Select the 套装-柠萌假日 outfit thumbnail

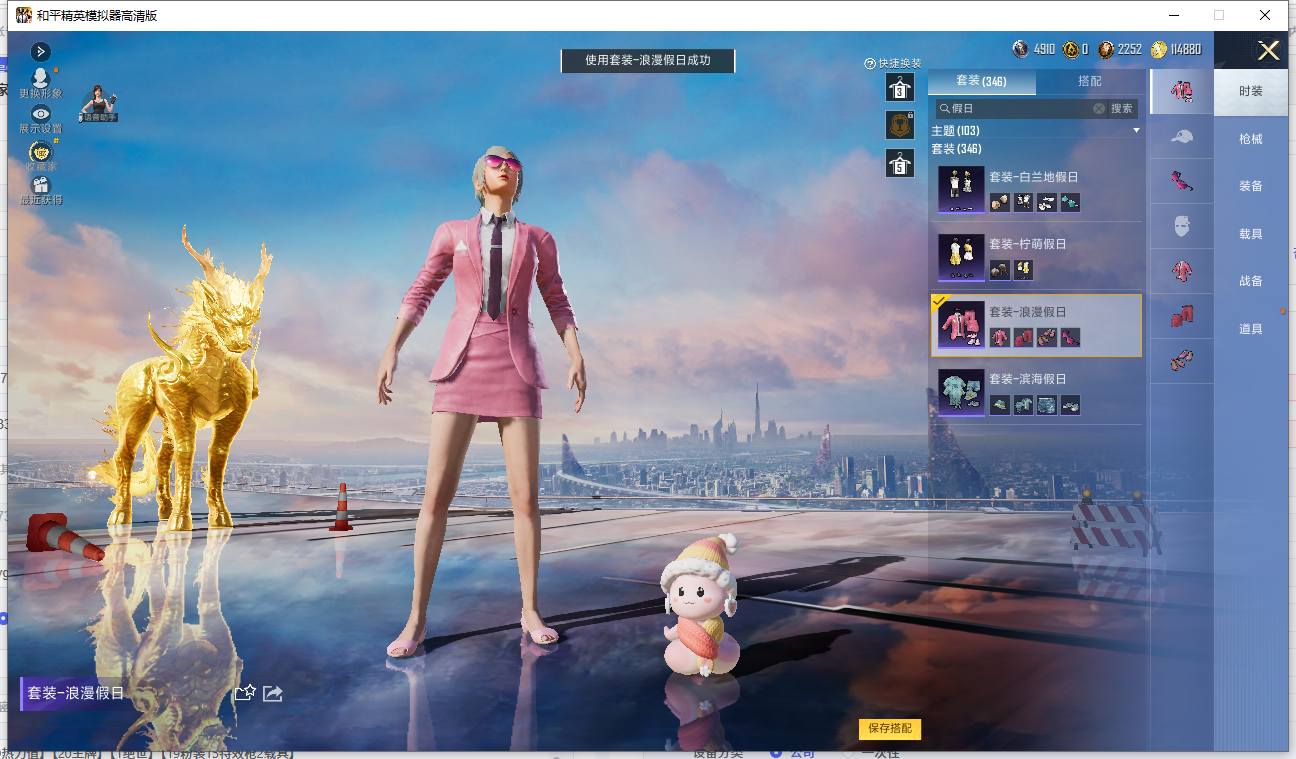[961, 257]
